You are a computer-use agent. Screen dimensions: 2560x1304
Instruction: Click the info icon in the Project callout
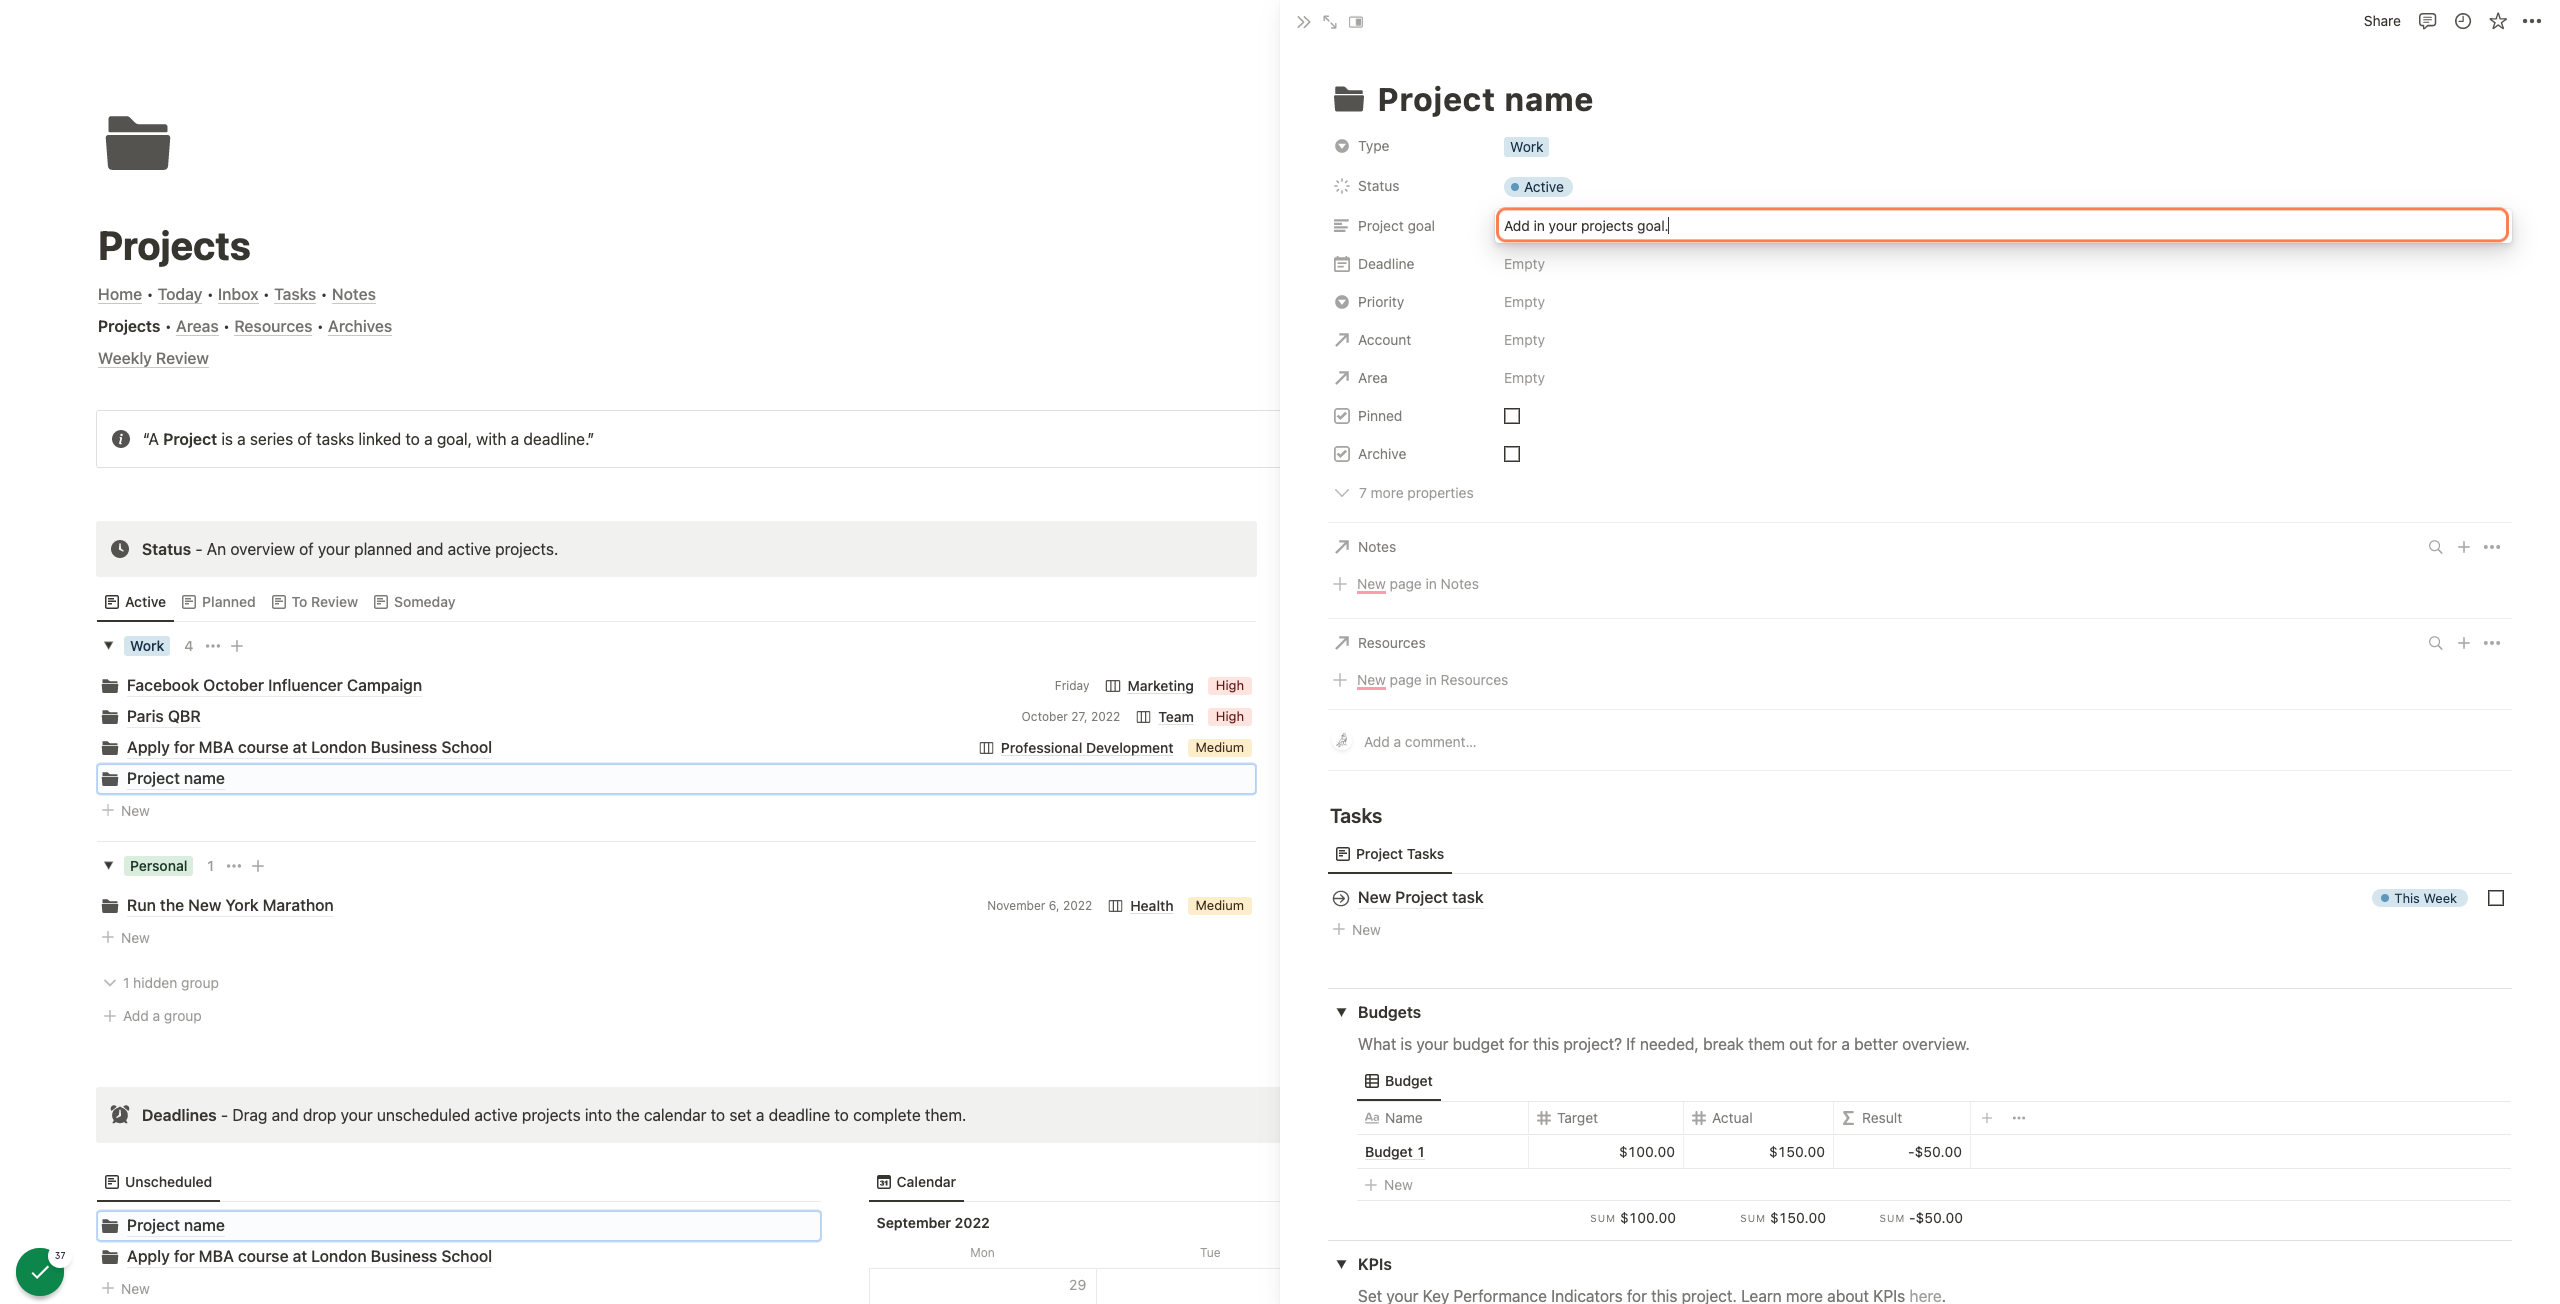pyautogui.click(x=121, y=439)
